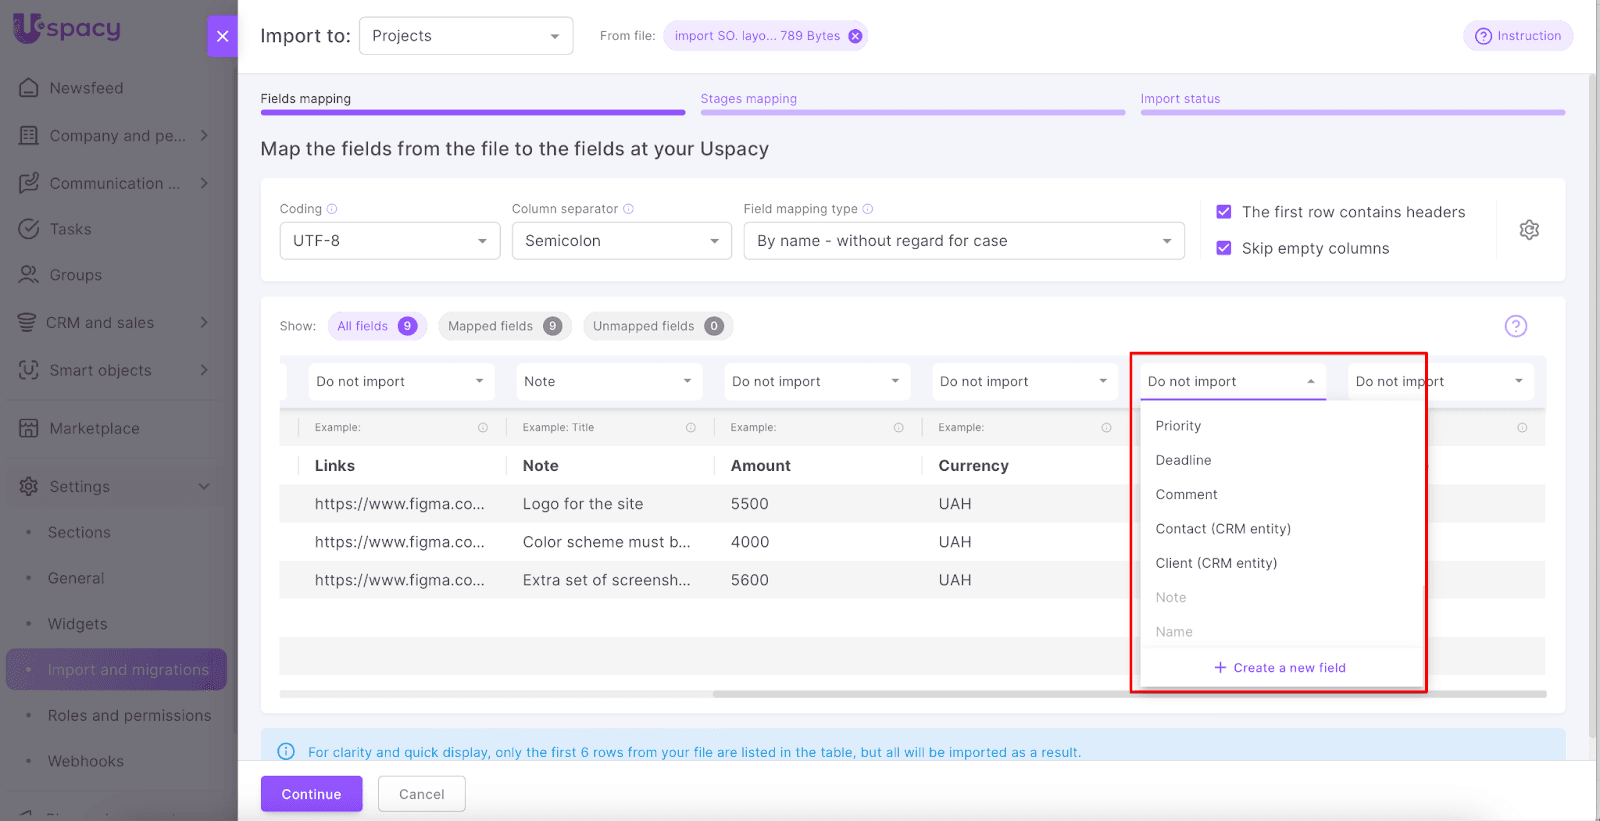Open the Import to Projects dropdown
The image size is (1600, 821).
pos(465,36)
